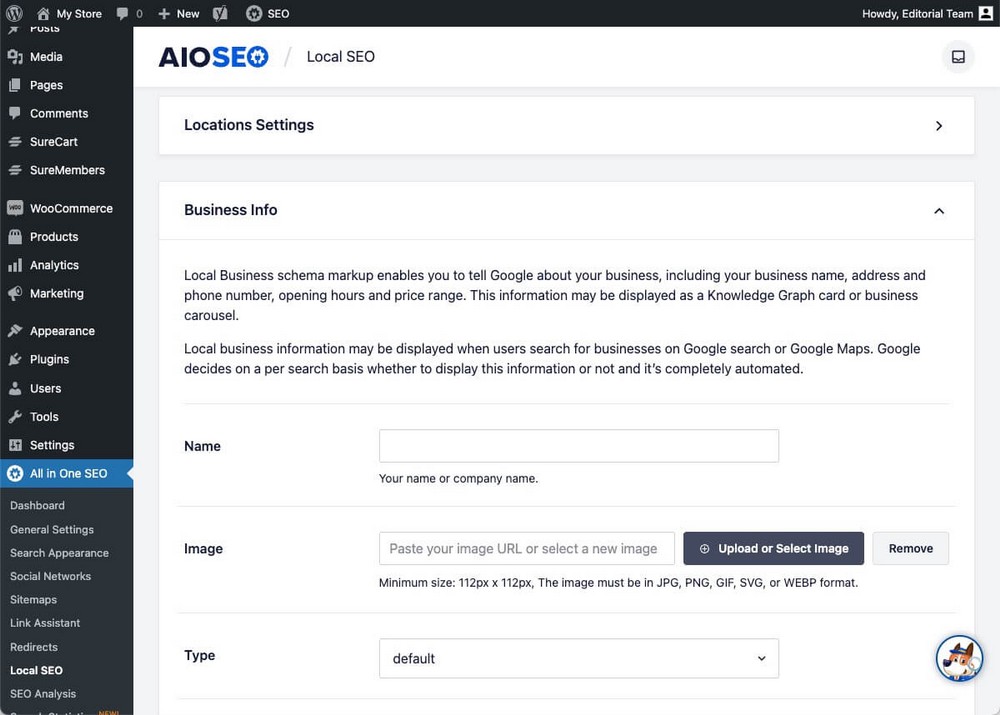This screenshot has width=1000, height=715.
Task: Open the Local SEO submenu item
Action: (x=36, y=670)
